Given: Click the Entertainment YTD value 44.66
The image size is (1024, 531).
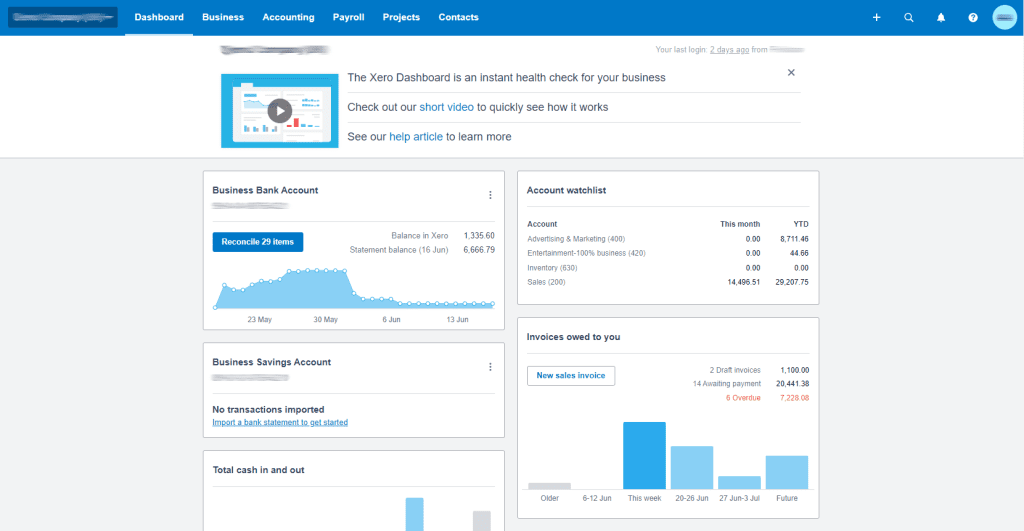Looking at the screenshot, I should click(799, 253).
